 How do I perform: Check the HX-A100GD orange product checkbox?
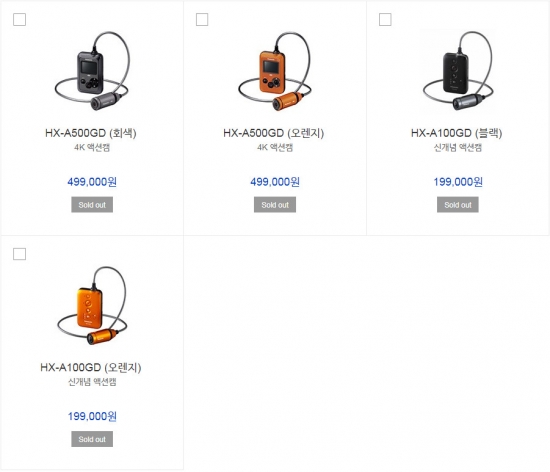pos(19,254)
